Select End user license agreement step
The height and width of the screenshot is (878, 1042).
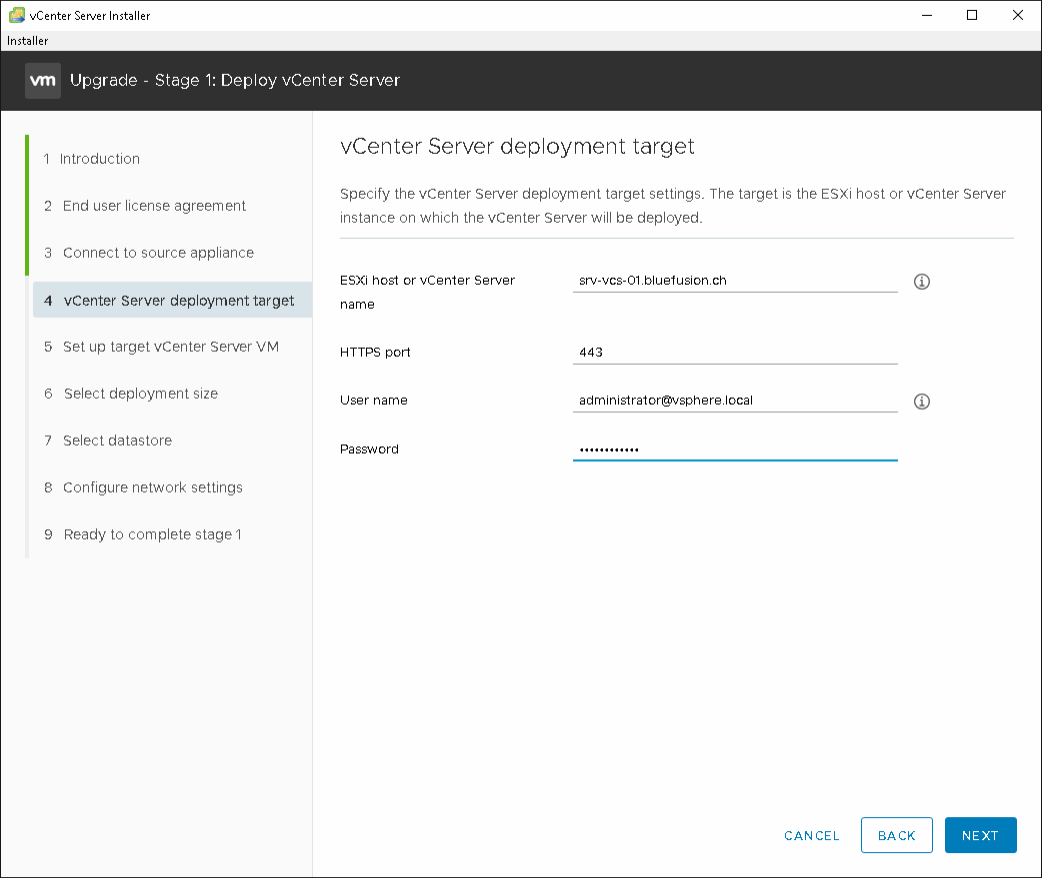click(154, 206)
